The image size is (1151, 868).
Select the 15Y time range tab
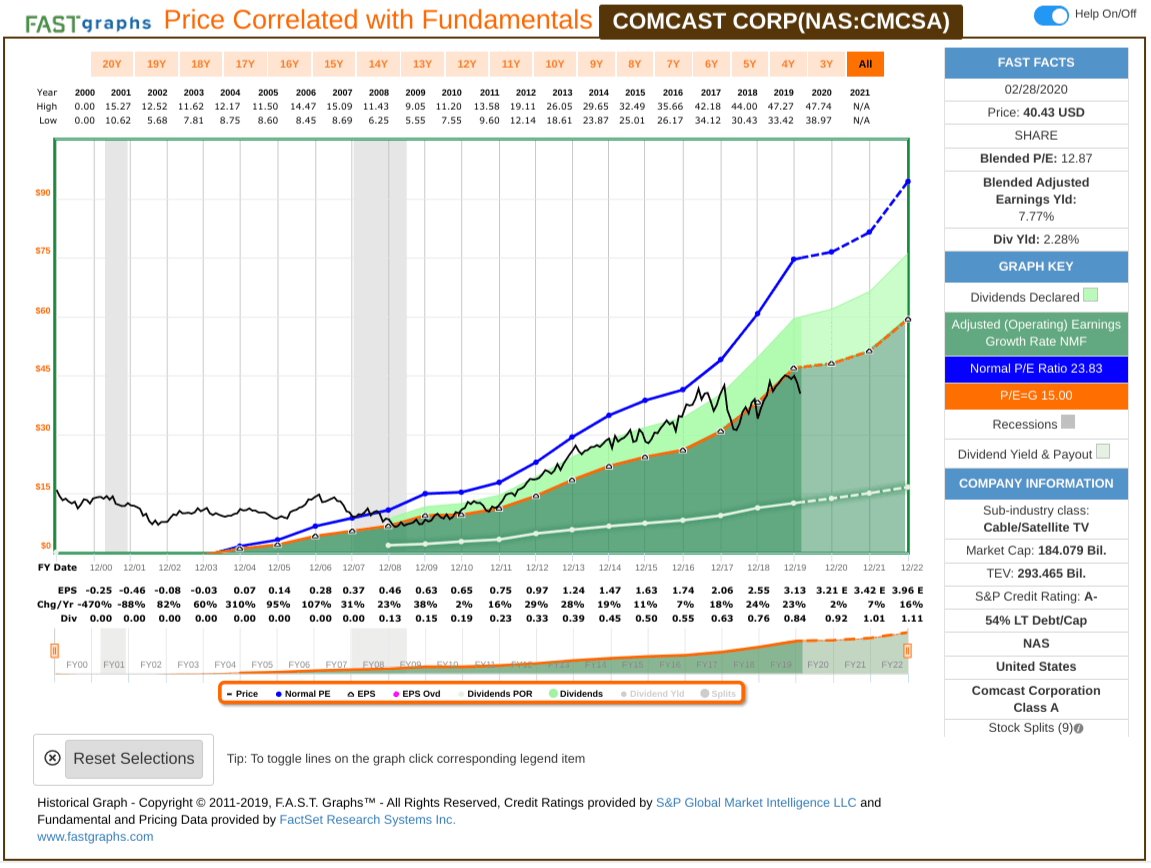333,64
